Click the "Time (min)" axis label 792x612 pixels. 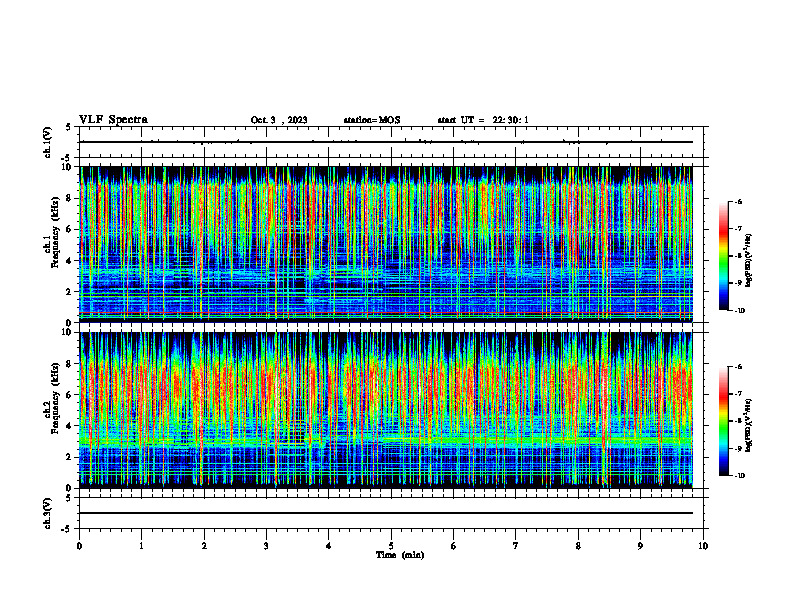(400, 555)
